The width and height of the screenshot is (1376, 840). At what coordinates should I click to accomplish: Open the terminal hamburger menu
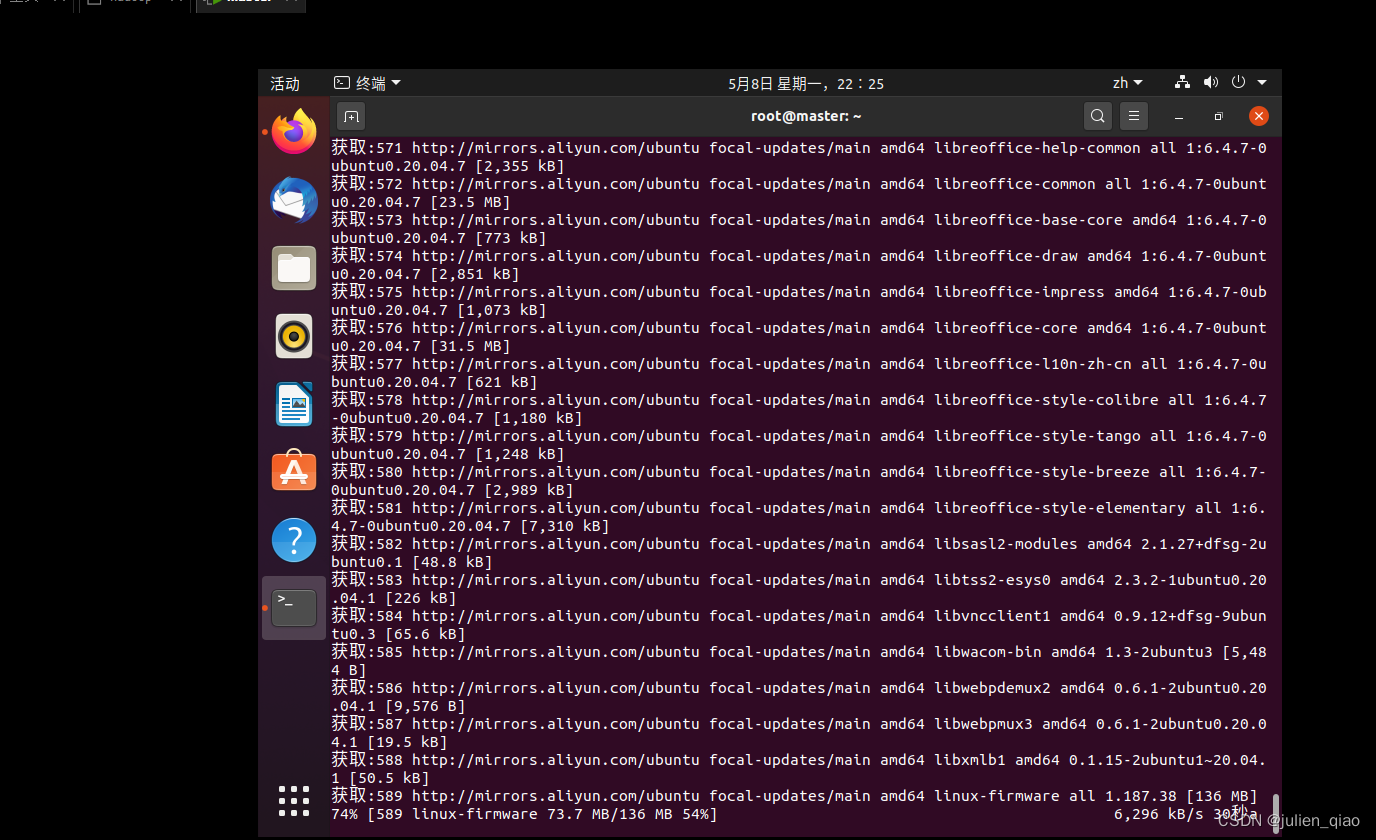[1133, 116]
